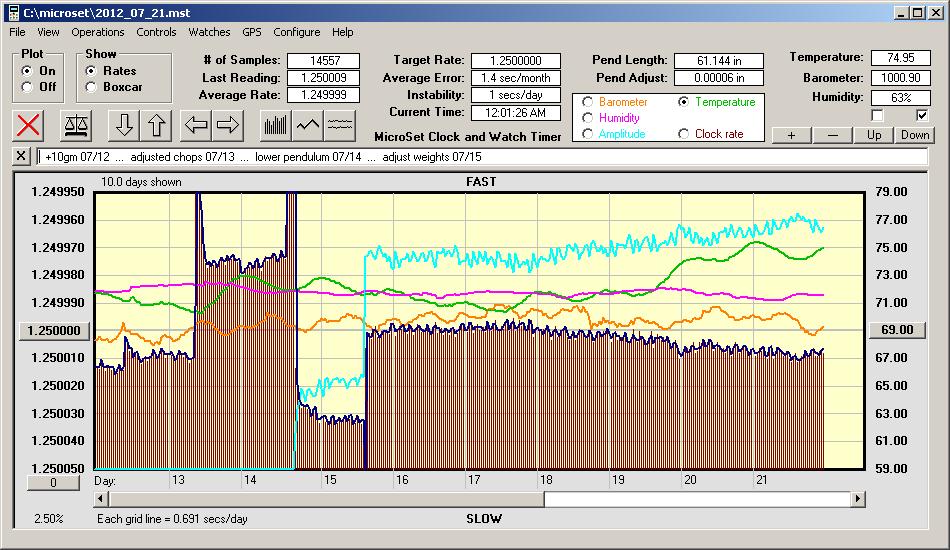The height and width of the screenshot is (550, 950).
Task: Close the notes bar with small X
Action: pos(21,156)
